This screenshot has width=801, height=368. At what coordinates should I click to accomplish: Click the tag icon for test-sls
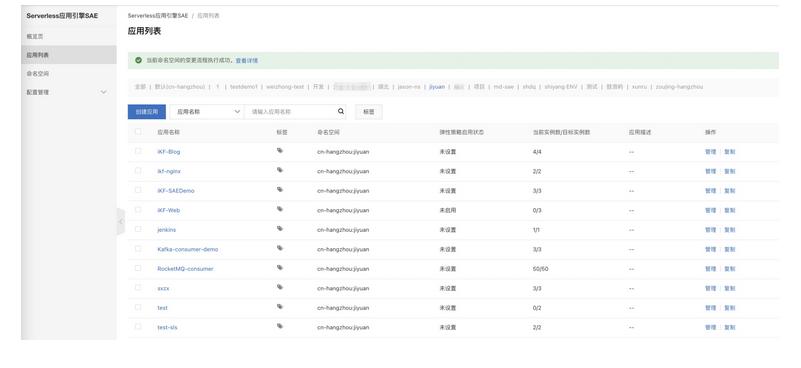coord(280,326)
